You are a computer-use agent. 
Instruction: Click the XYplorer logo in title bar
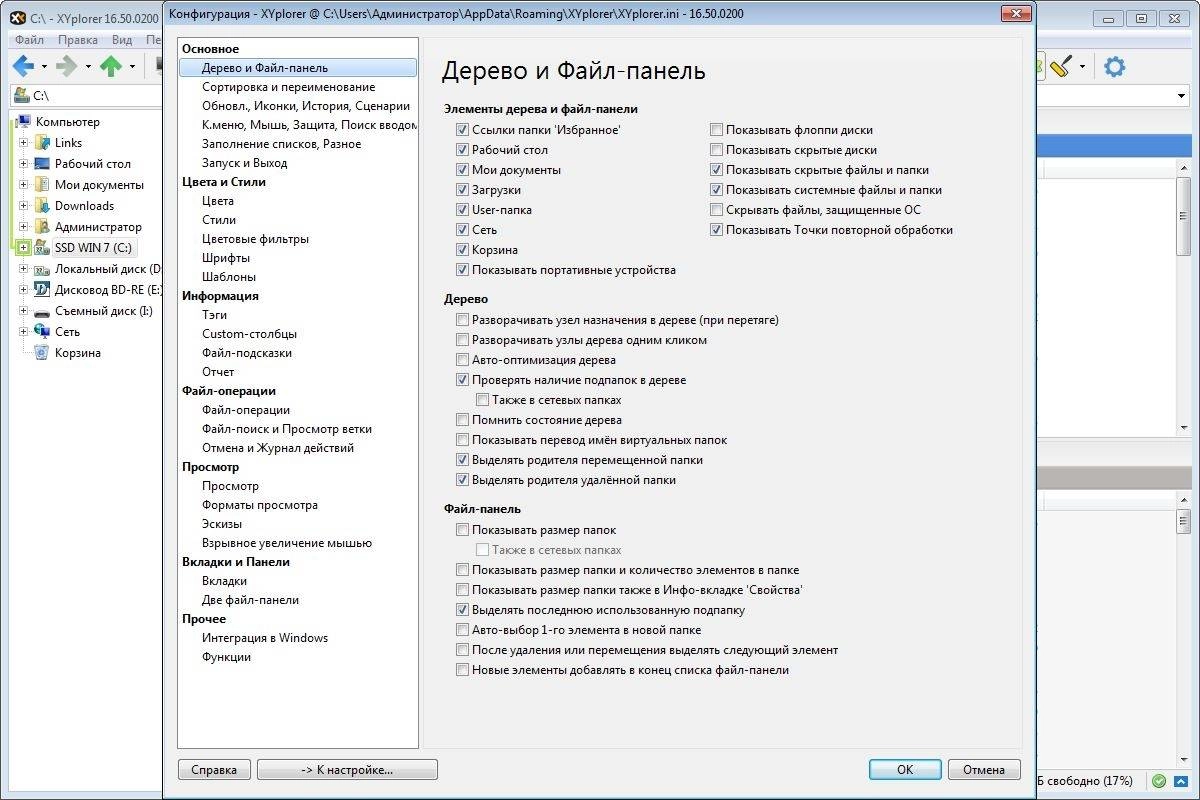(x=16, y=18)
